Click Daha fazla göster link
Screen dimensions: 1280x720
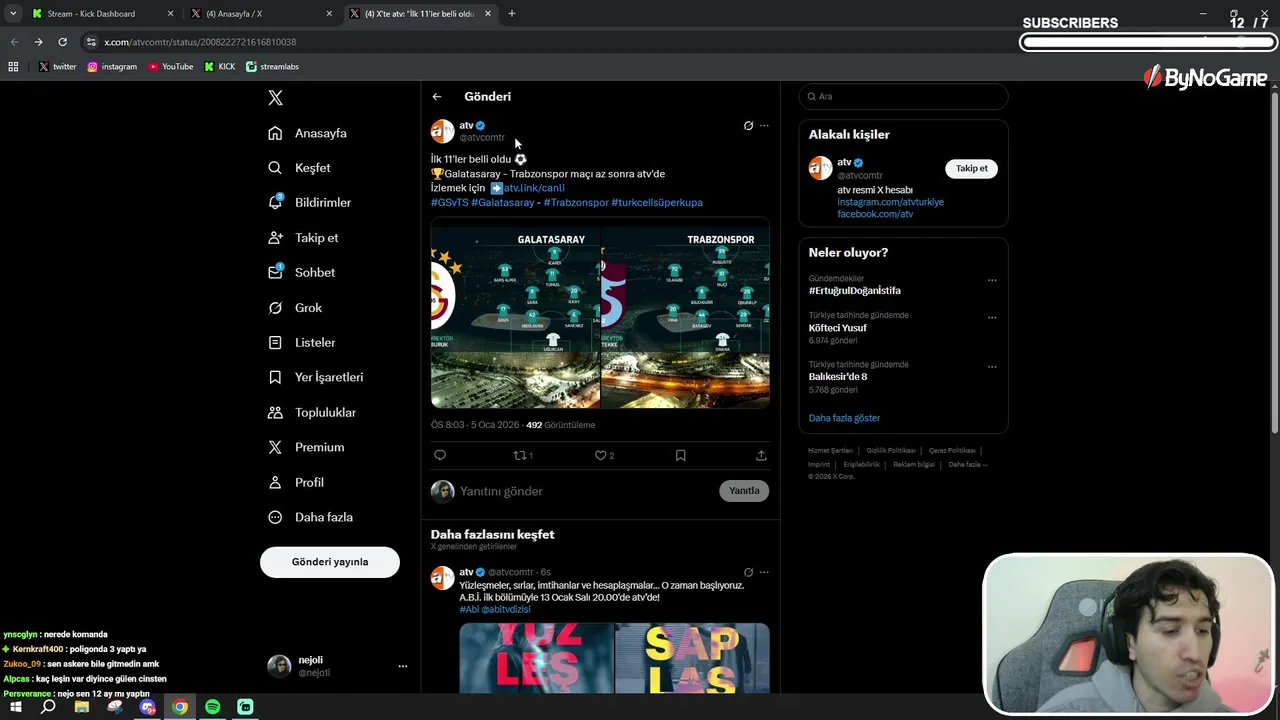click(844, 418)
